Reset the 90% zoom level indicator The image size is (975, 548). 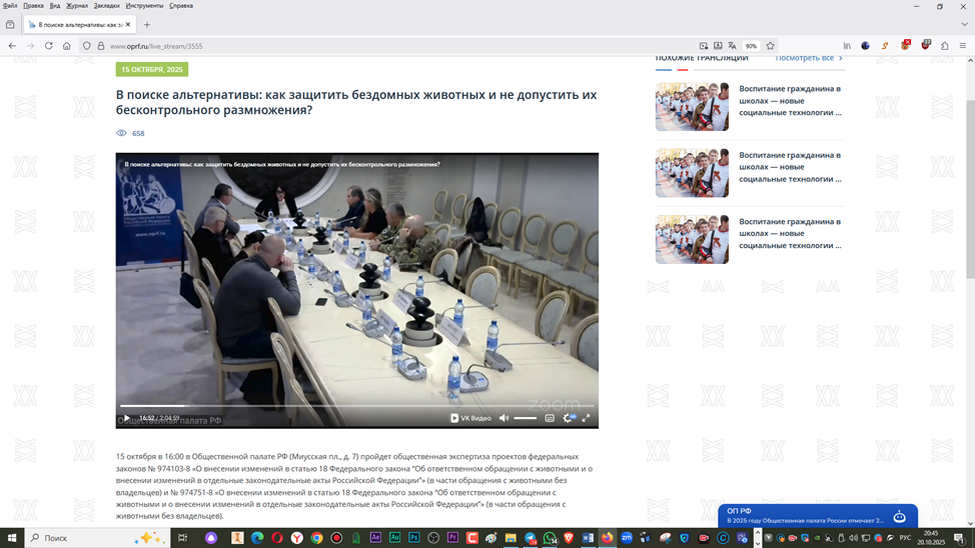coord(751,46)
